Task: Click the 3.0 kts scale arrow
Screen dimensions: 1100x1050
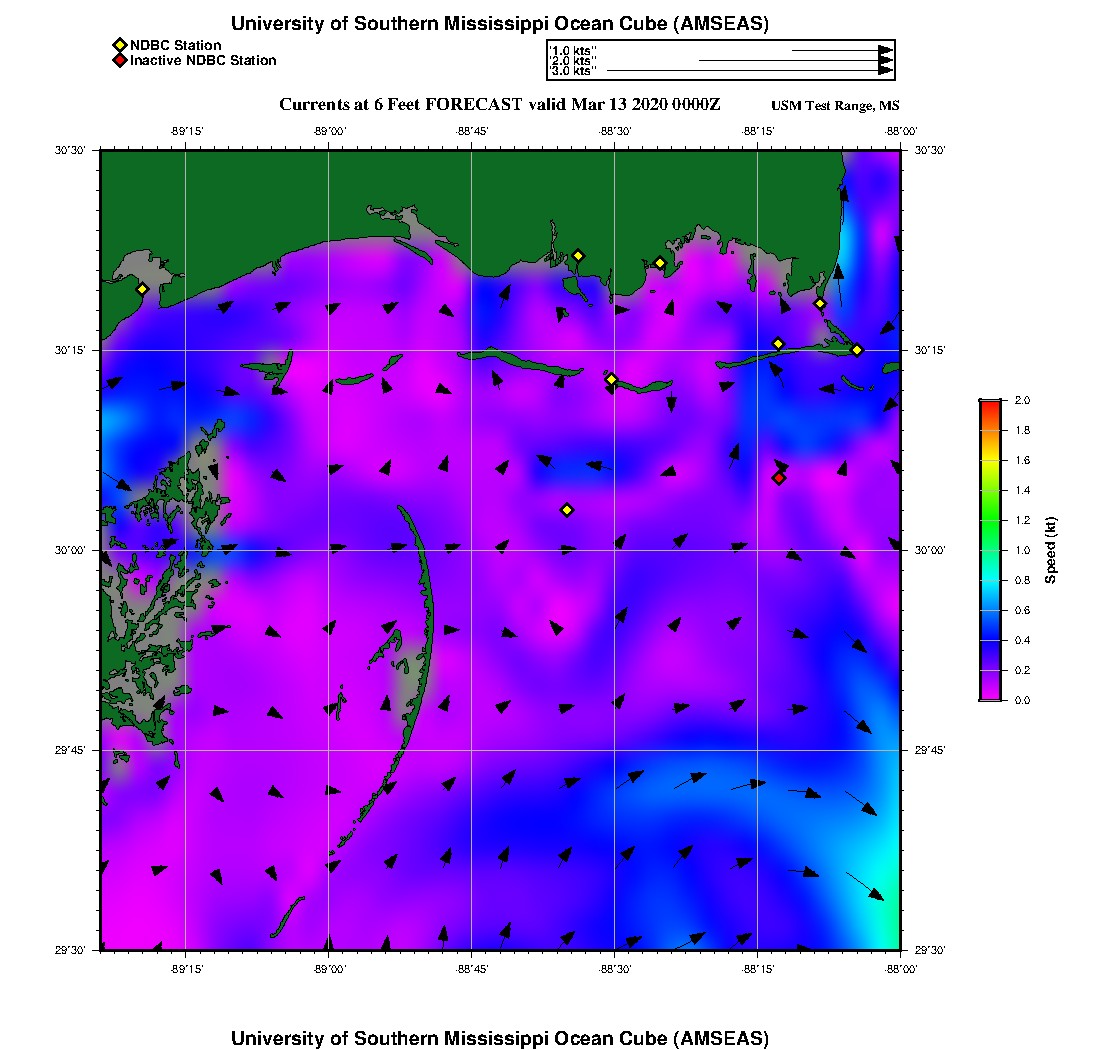Action: click(750, 71)
